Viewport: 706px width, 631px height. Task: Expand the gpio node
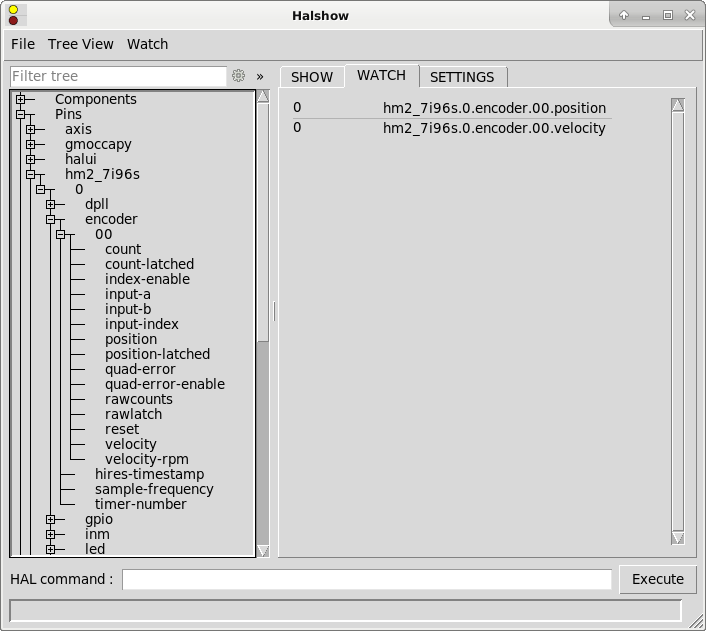click(x=50, y=519)
